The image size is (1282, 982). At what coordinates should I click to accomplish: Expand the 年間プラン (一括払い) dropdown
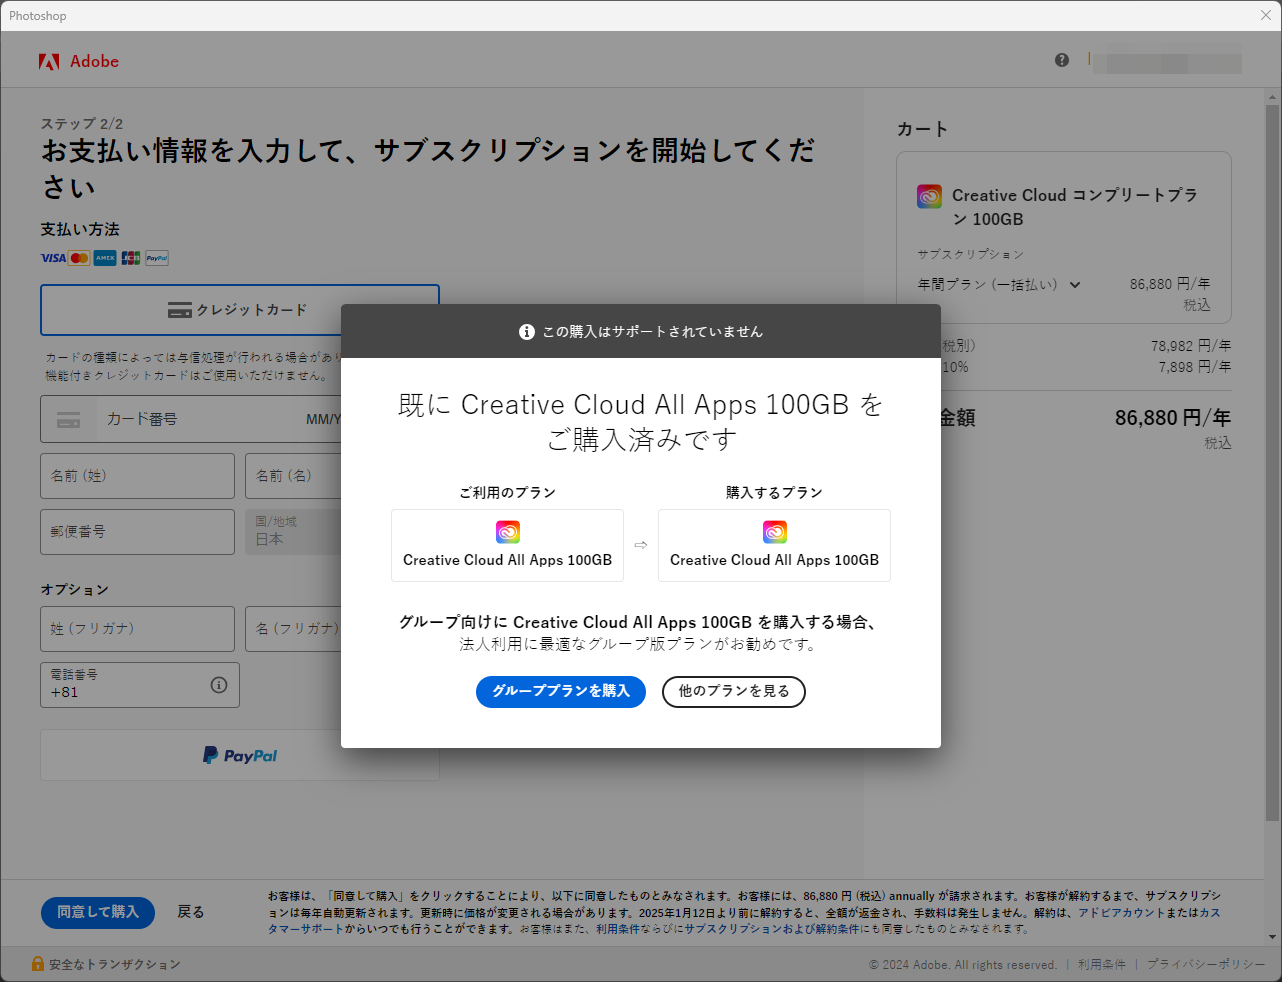(x=1000, y=285)
